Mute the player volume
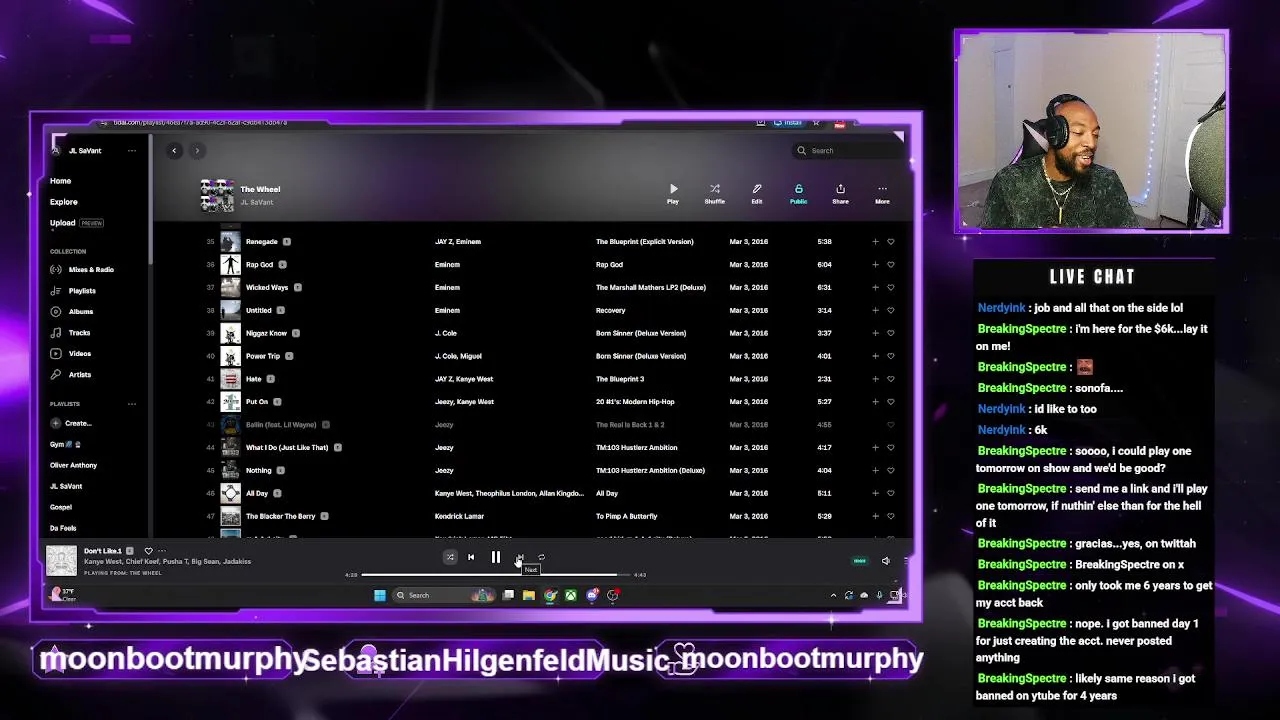The height and width of the screenshot is (720, 1280). coord(885,561)
